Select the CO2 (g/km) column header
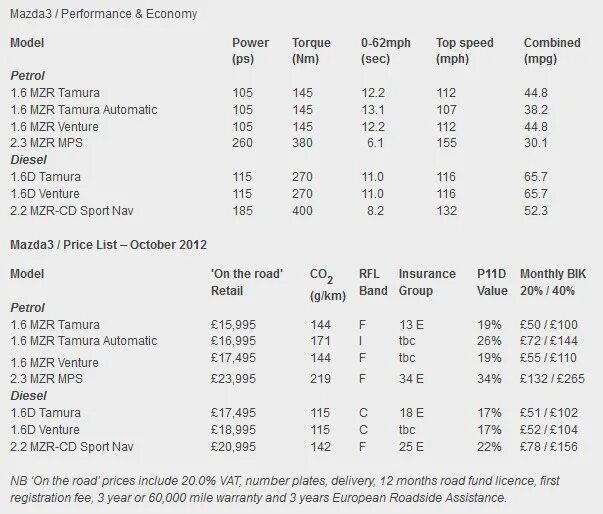 coord(328,284)
